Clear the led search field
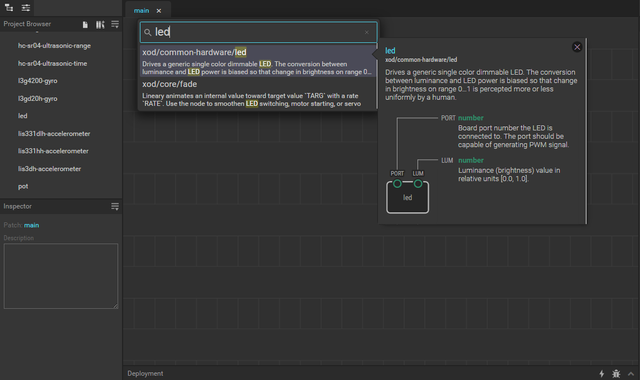The height and width of the screenshot is (380, 640). (367, 32)
